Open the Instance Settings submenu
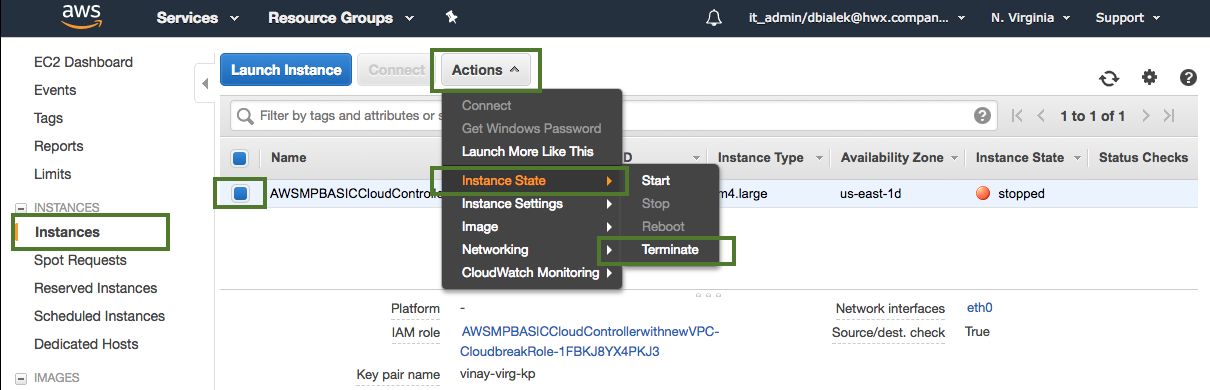1210x390 pixels. tap(532, 204)
